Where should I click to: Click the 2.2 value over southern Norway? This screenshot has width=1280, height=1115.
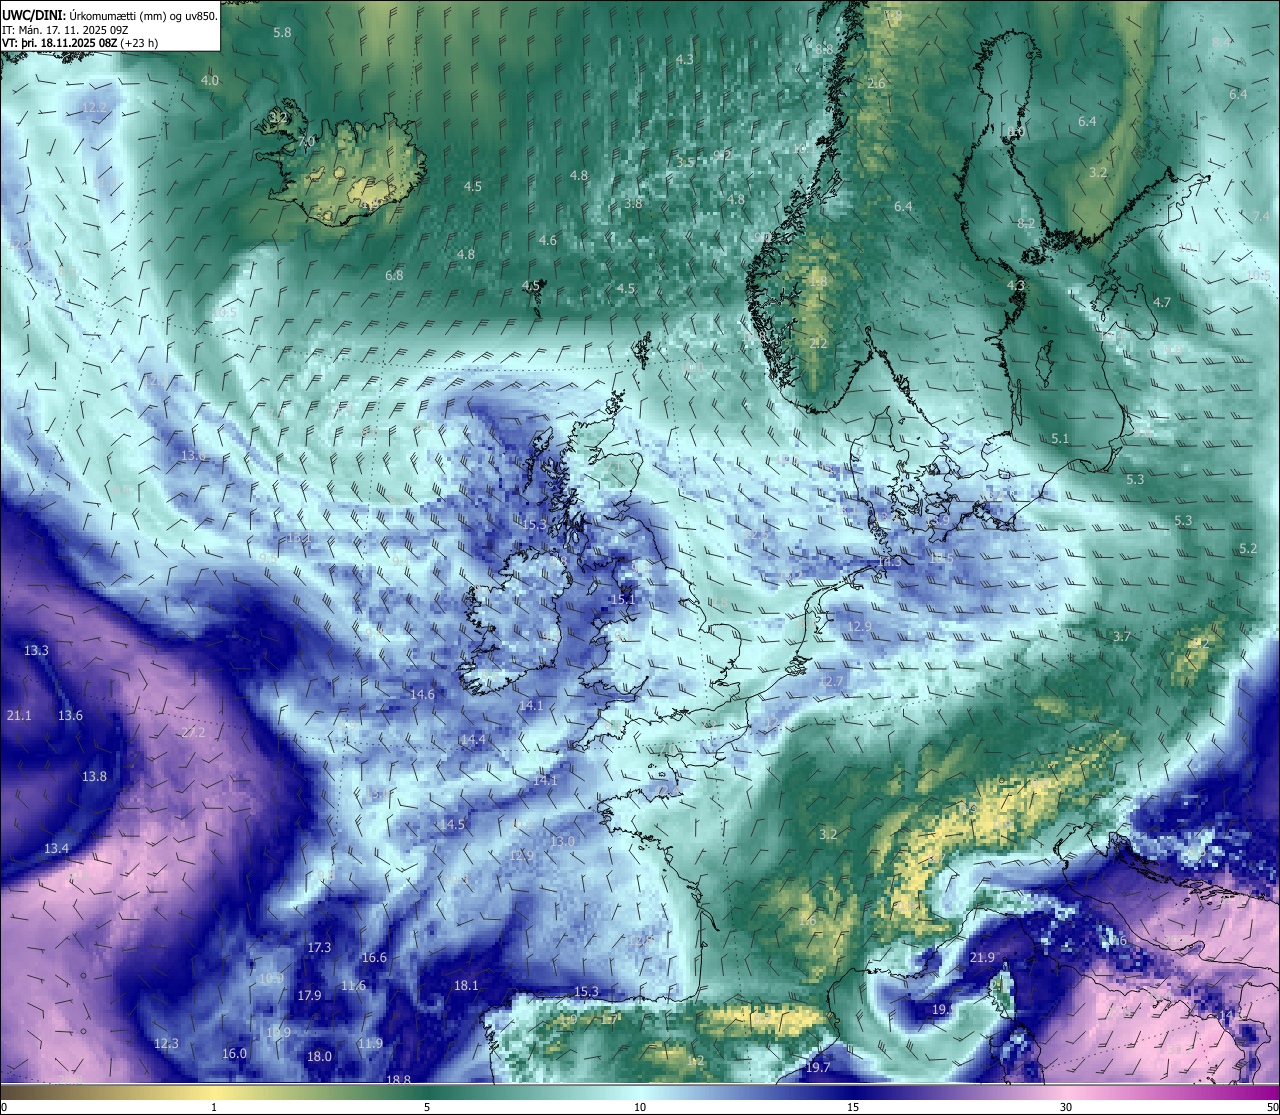coord(819,343)
